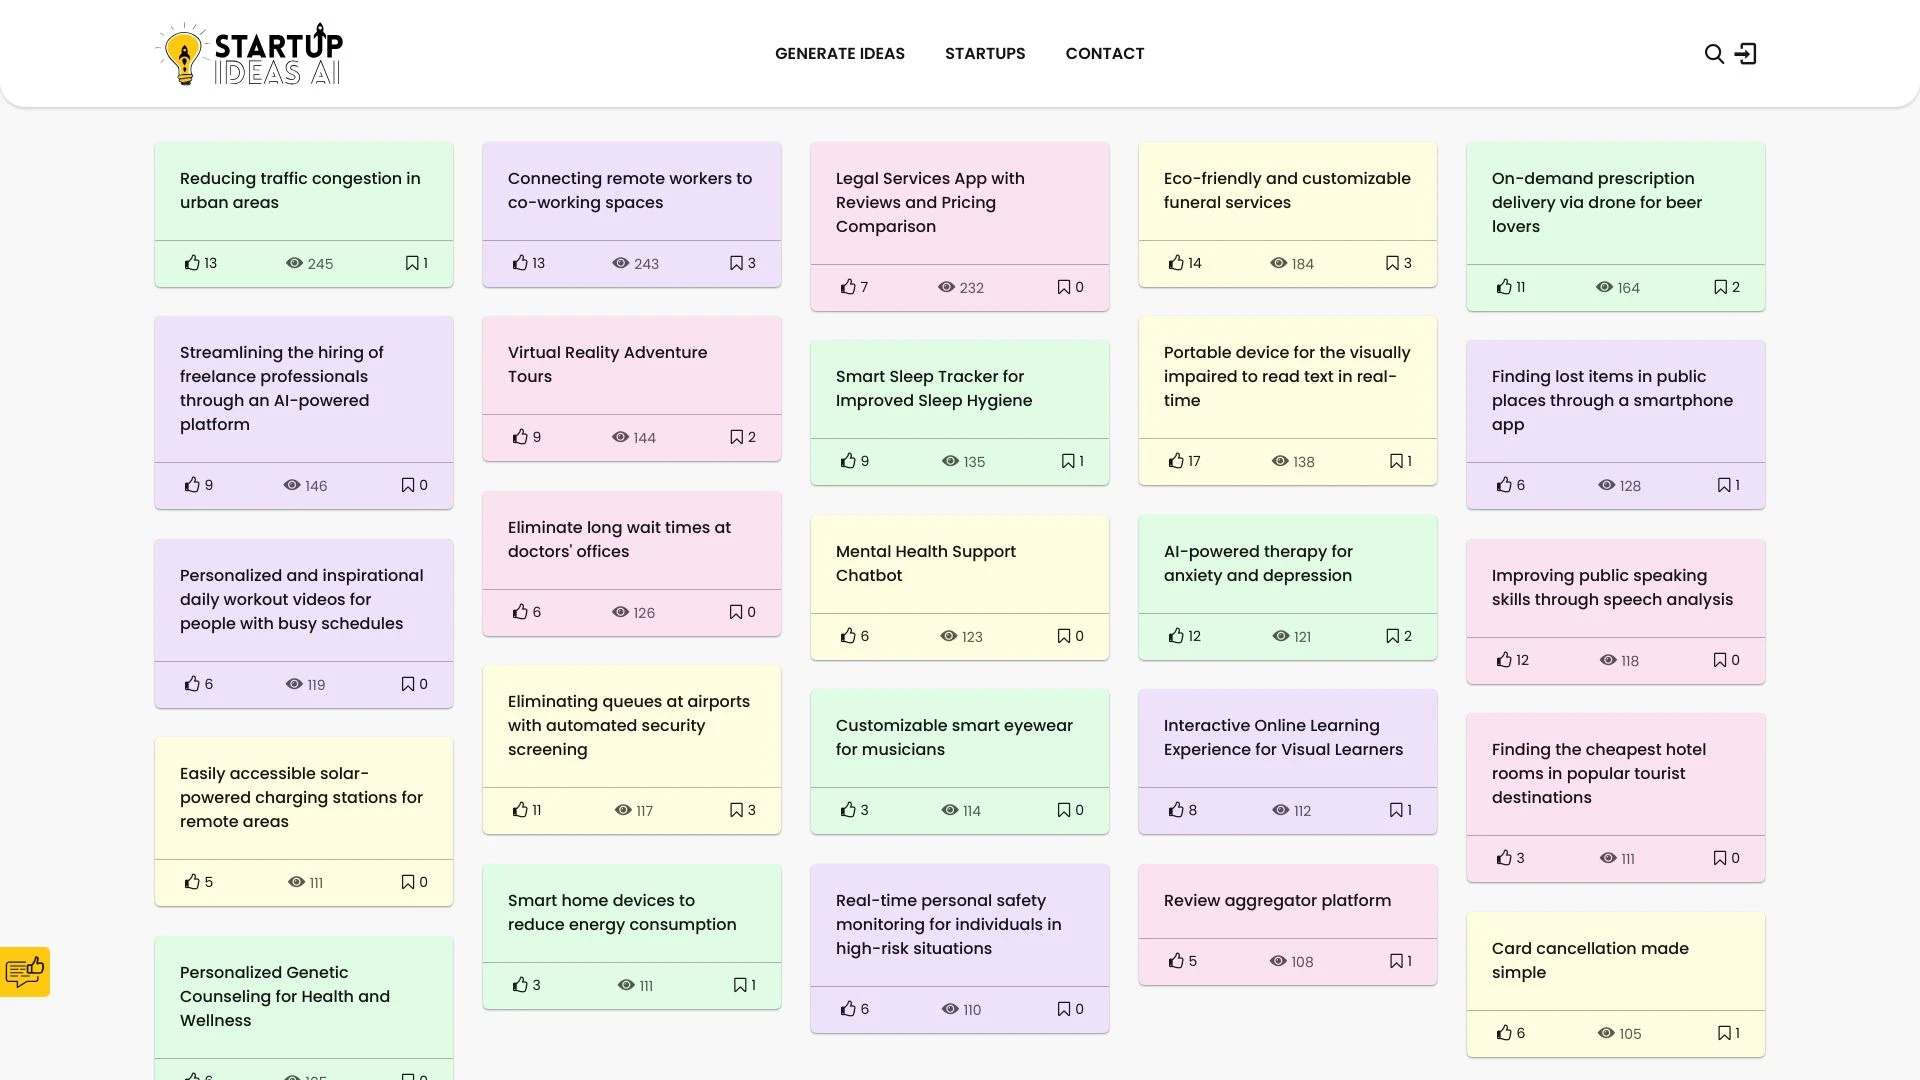Click the bookmark icon on Smart Sleep Tracker card
Viewport: 1920px width, 1080px height.
pos(1067,460)
